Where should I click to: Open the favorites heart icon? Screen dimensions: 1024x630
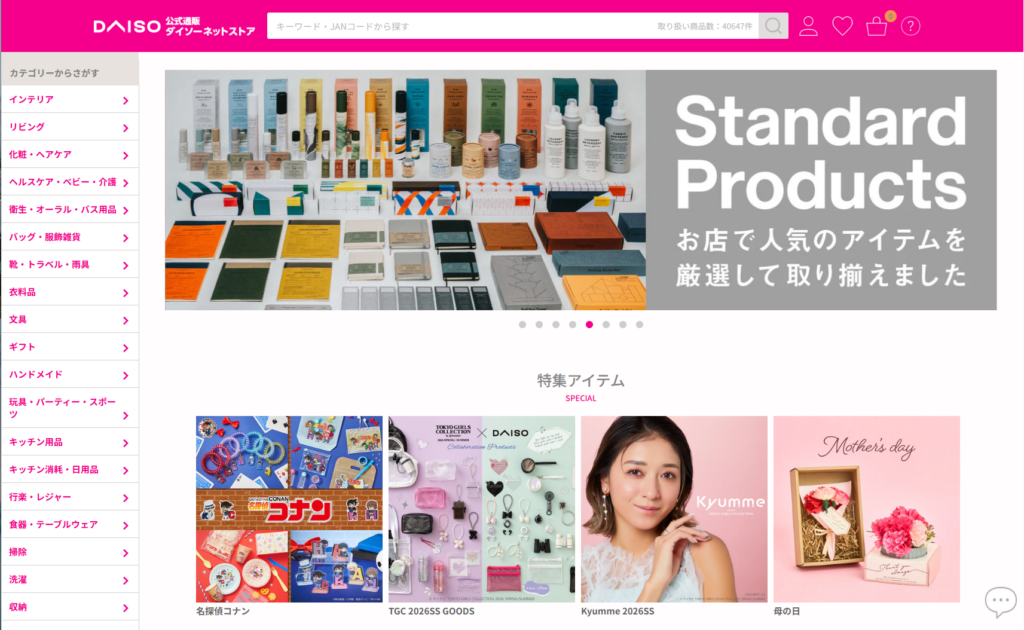[x=842, y=26]
